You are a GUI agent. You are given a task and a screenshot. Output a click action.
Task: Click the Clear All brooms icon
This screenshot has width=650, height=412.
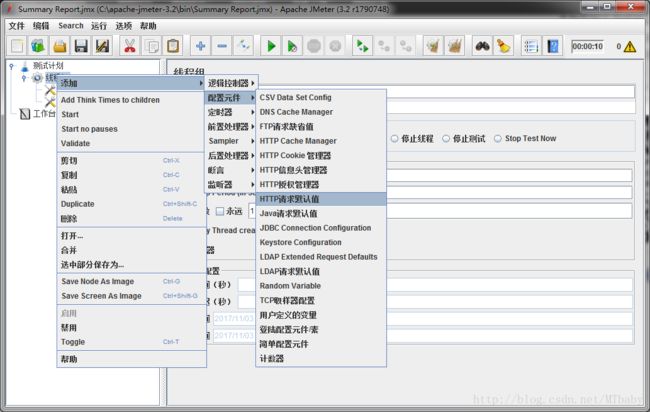click(x=454, y=46)
